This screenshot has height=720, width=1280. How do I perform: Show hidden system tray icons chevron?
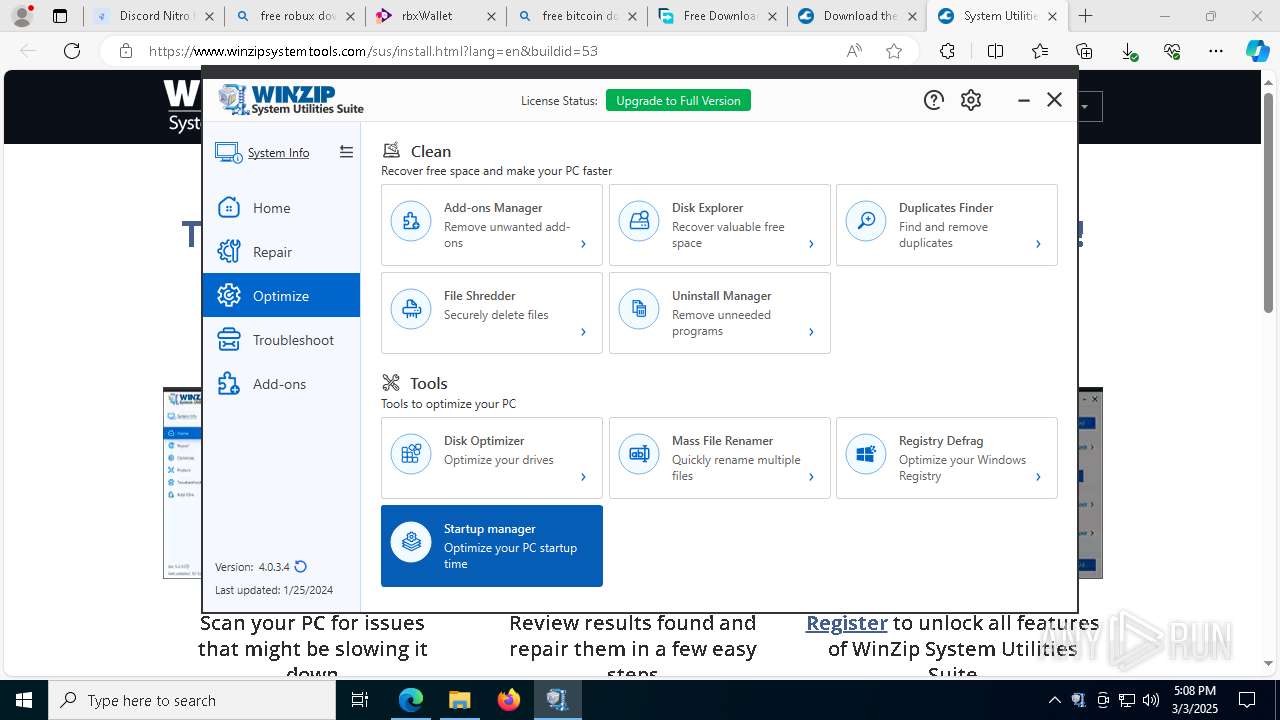pos(1054,700)
